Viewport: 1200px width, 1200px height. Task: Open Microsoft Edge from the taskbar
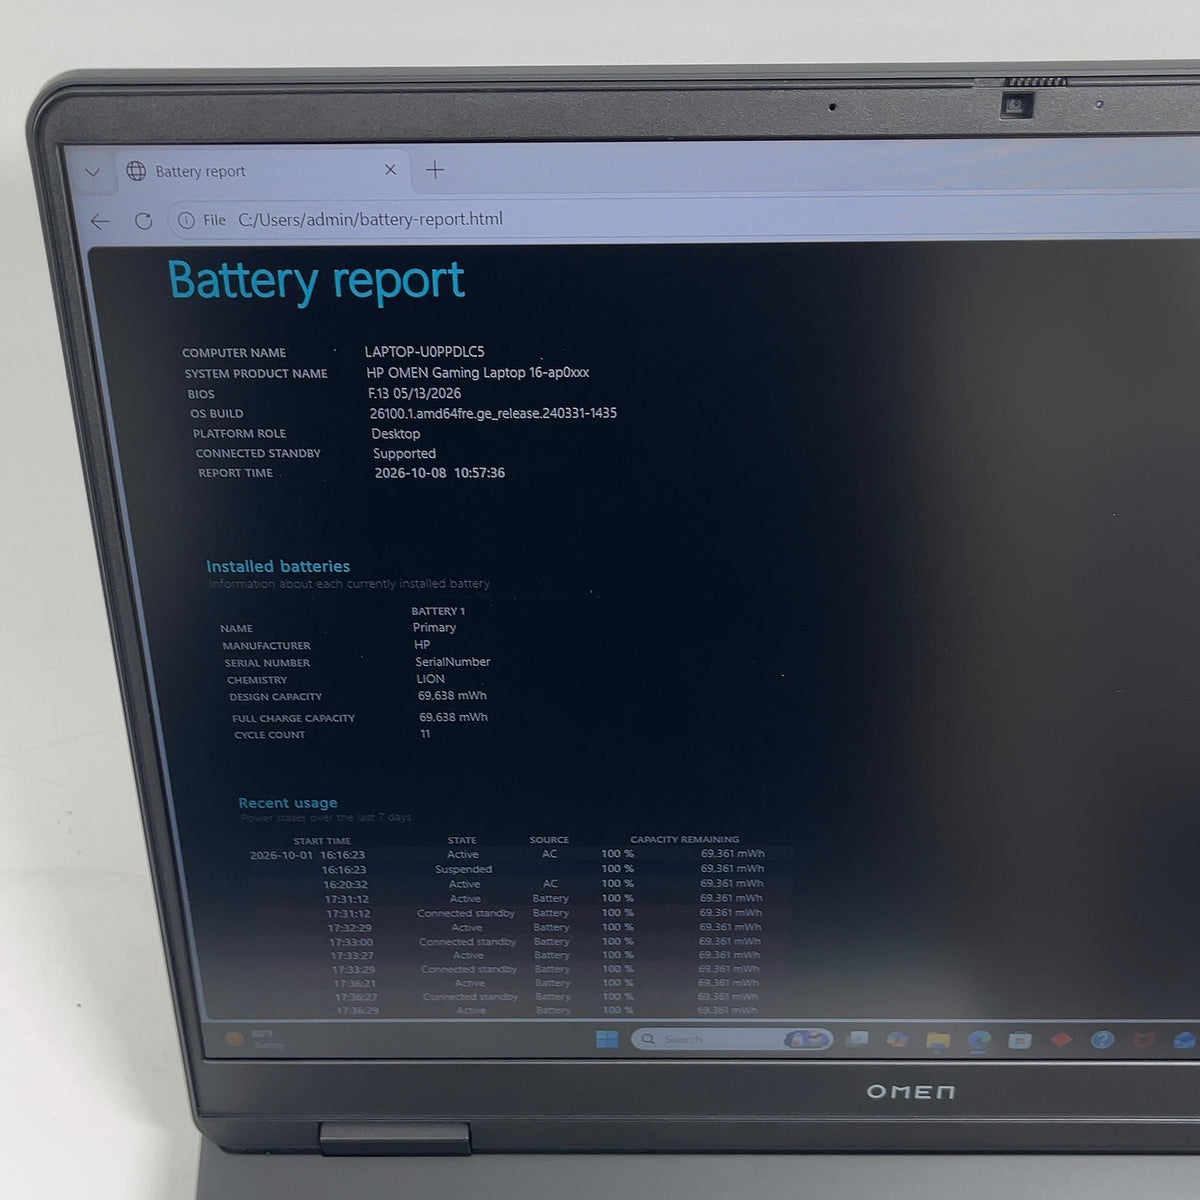pyautogui.click(x=979, y=1041)
